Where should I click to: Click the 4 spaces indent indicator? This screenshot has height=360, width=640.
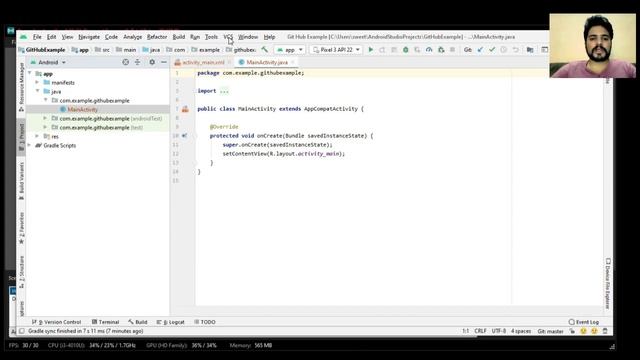pyautogui.click(x=521, y=331)
